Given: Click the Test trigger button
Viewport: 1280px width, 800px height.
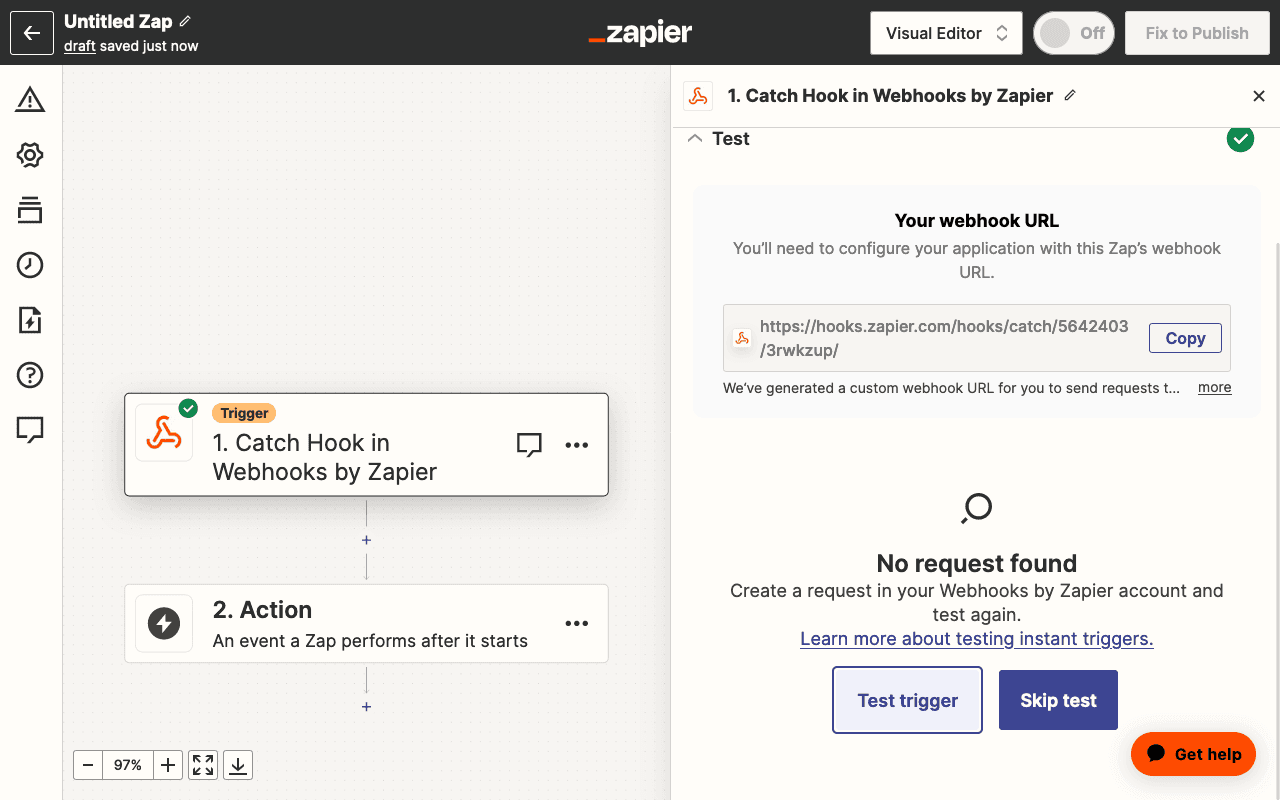Looking at the screenshot, I should click(907, 700).
